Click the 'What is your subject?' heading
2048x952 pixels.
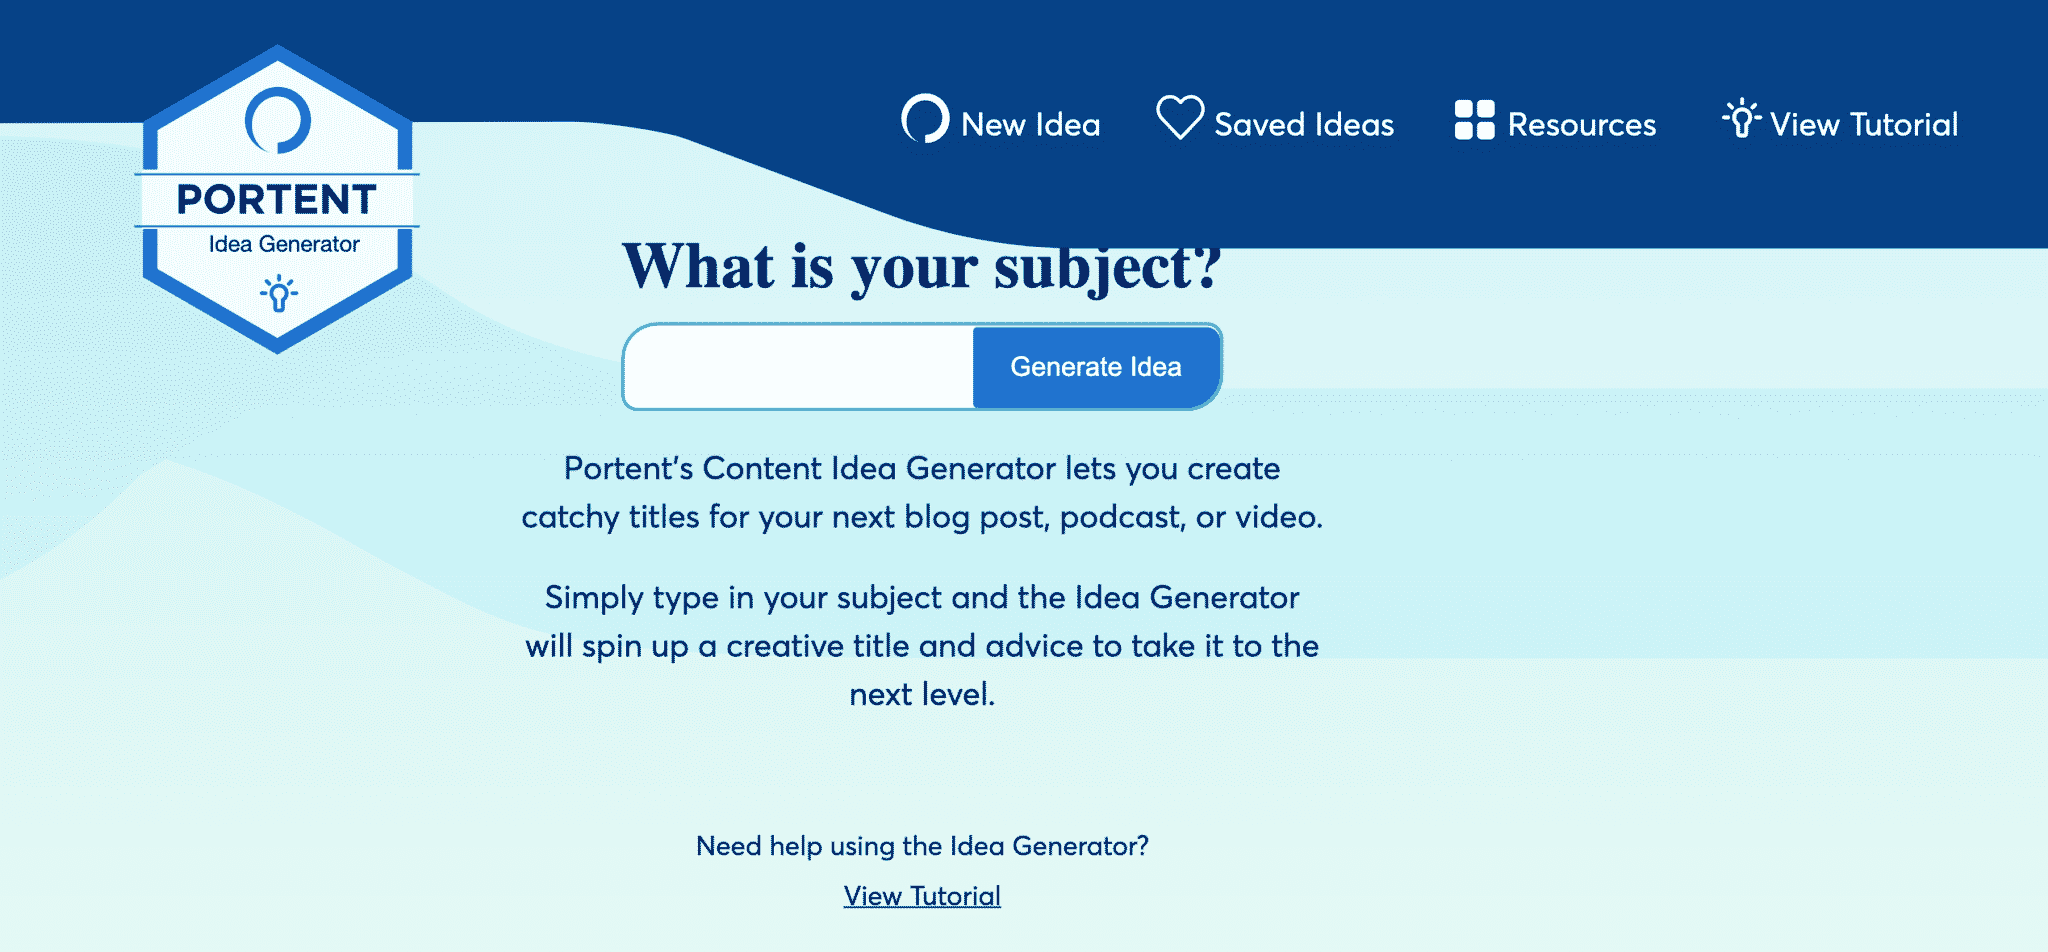922,267
